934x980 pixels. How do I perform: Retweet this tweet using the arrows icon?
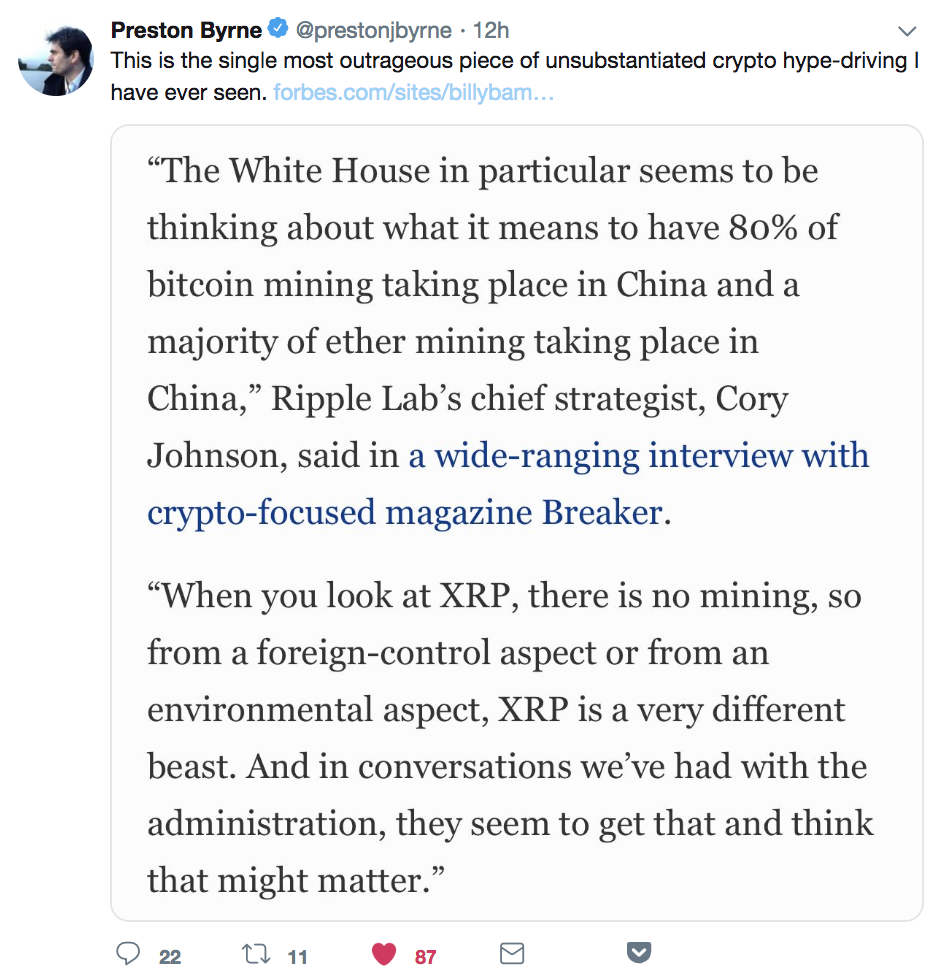(256, 954)
